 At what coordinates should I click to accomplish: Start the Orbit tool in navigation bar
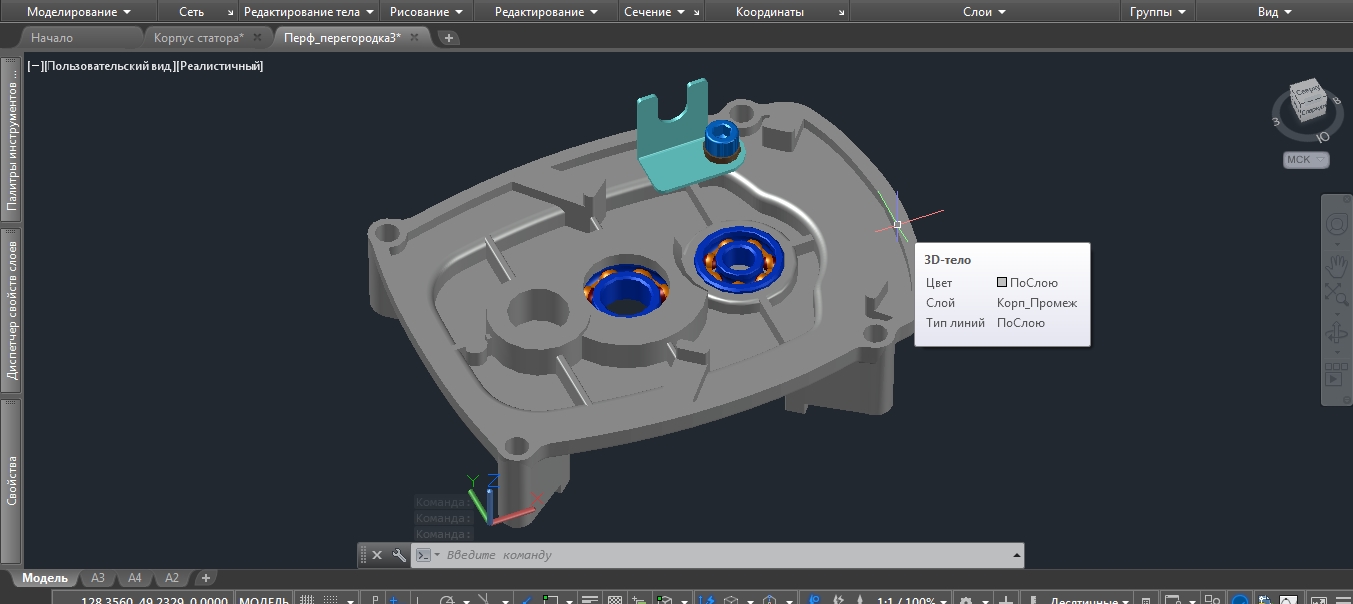pyautogui.click(x=1336, y=334)
